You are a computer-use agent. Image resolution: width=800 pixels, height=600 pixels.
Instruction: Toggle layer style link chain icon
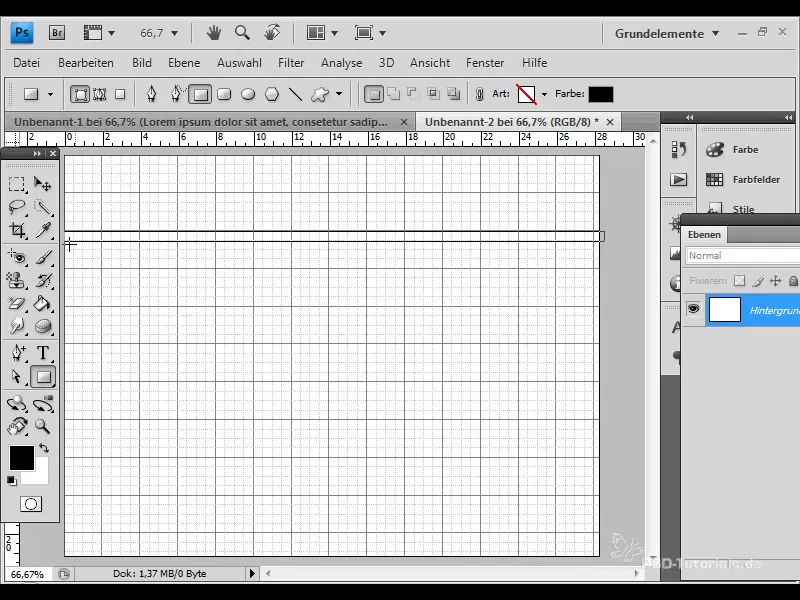point(479,94)
